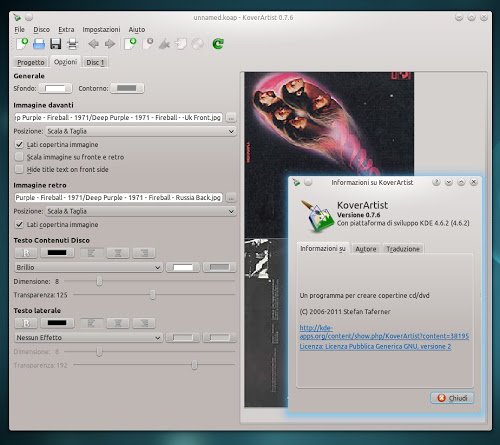Viewport: 500px width, 445px height.
Task: Open the Autore tab in About dialog
Action: tap(366, 249)
